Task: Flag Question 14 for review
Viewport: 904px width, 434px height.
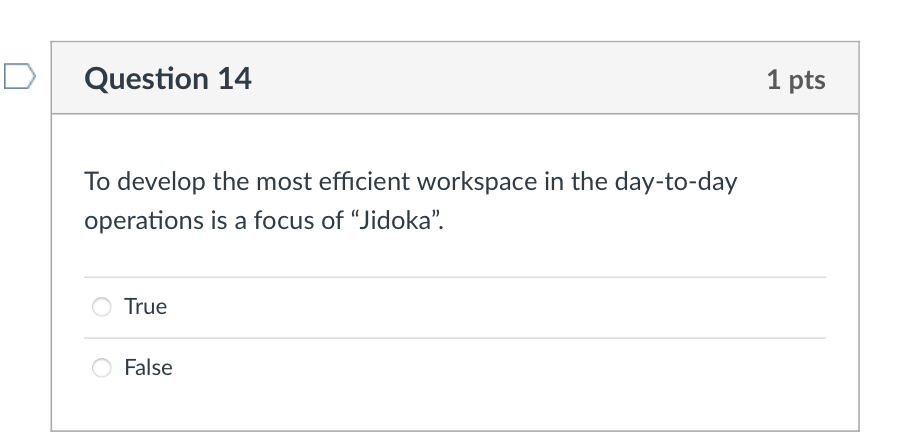Action: point(19,75)
